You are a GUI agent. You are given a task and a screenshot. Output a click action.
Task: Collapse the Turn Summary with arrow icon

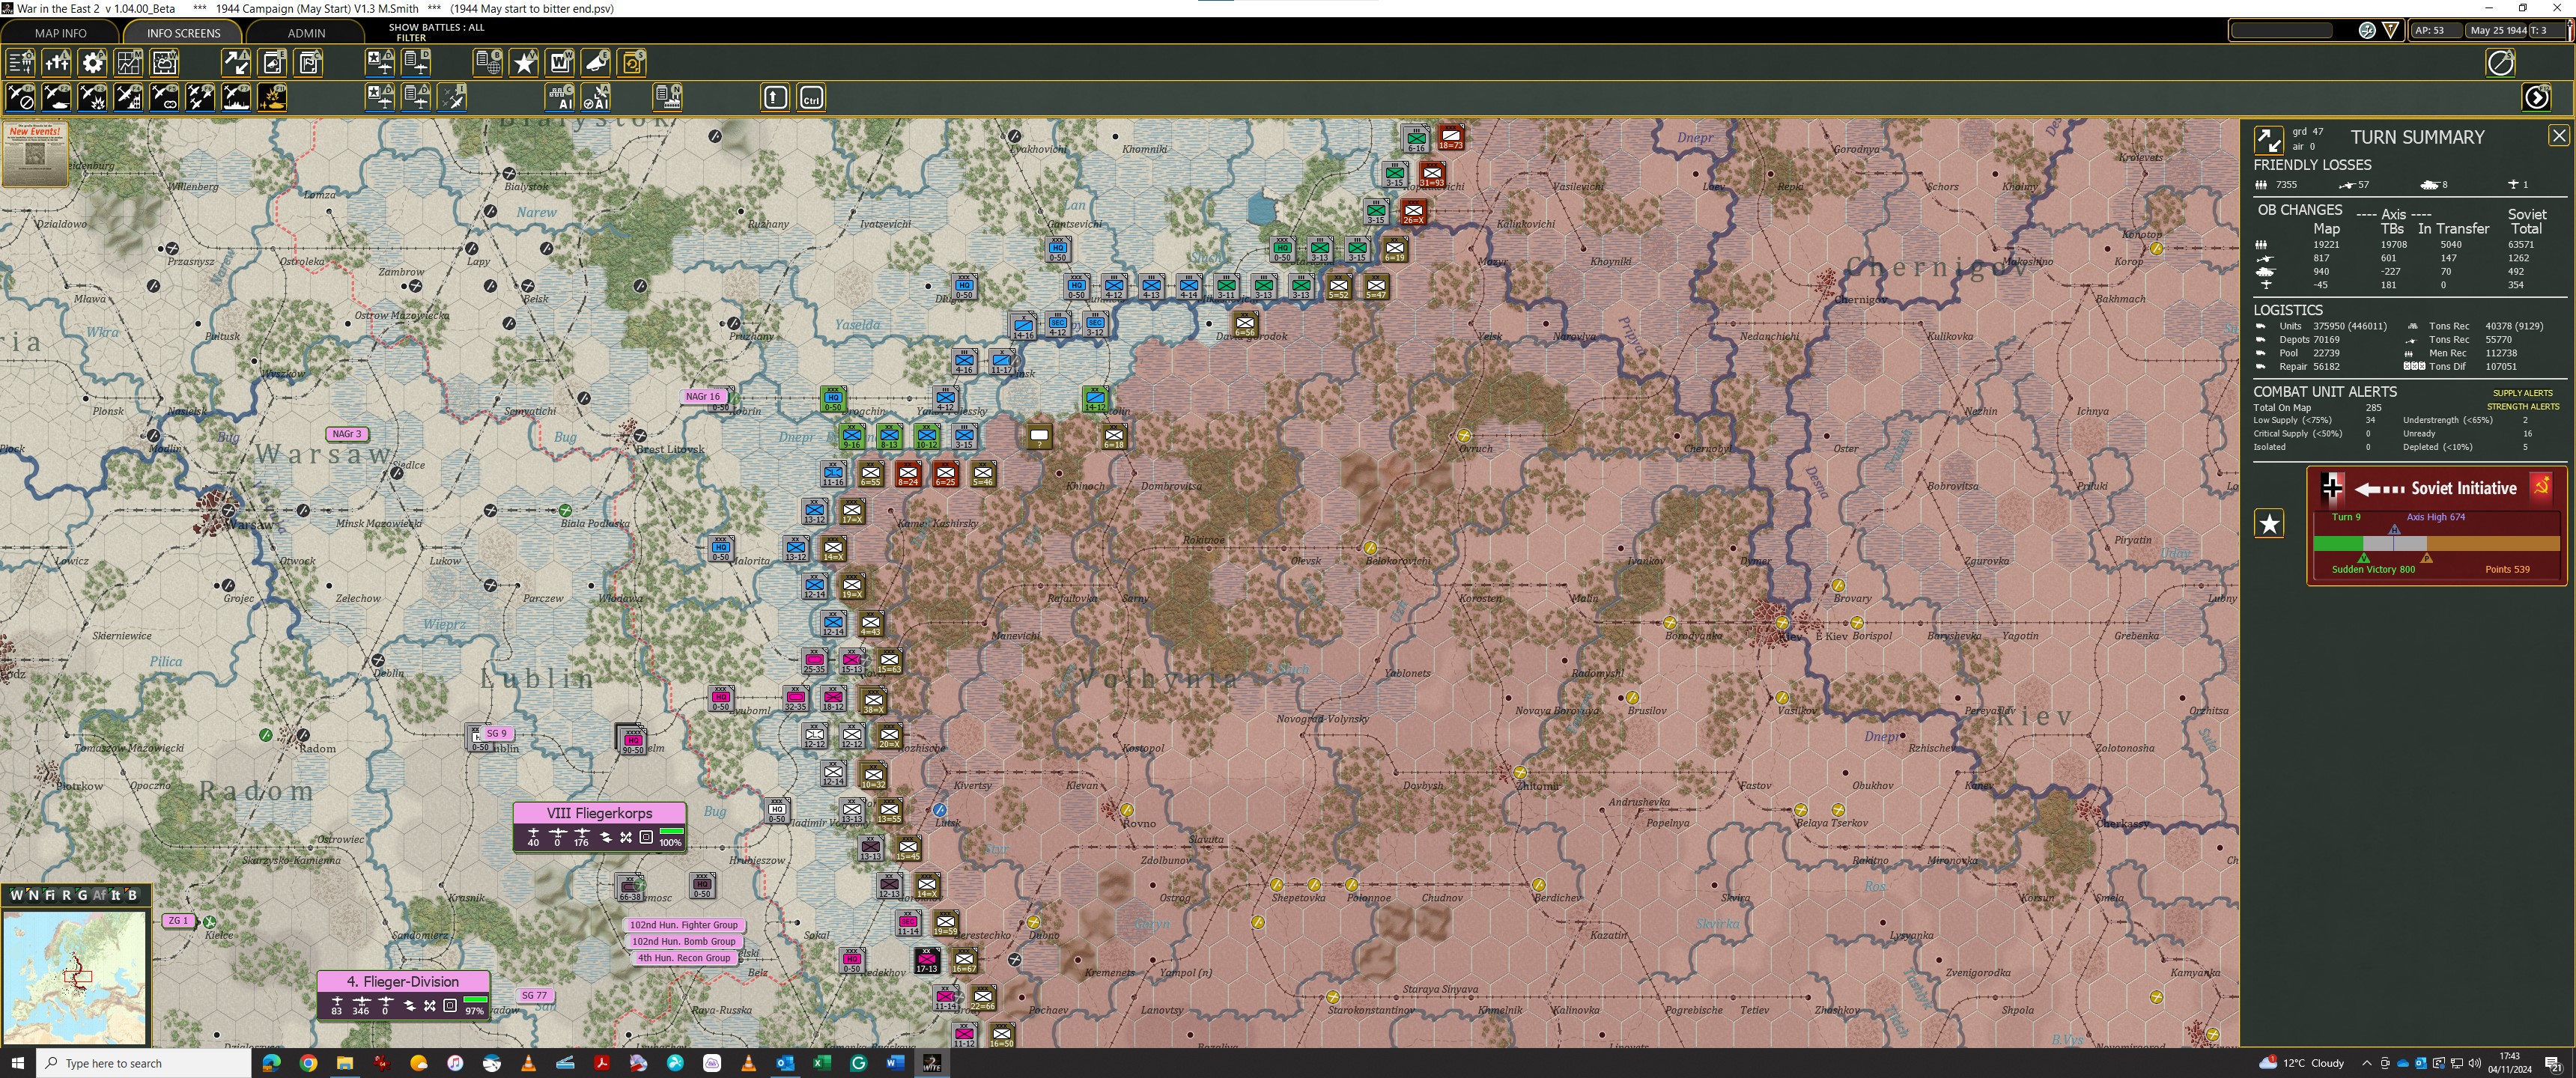coord(2268,139)
